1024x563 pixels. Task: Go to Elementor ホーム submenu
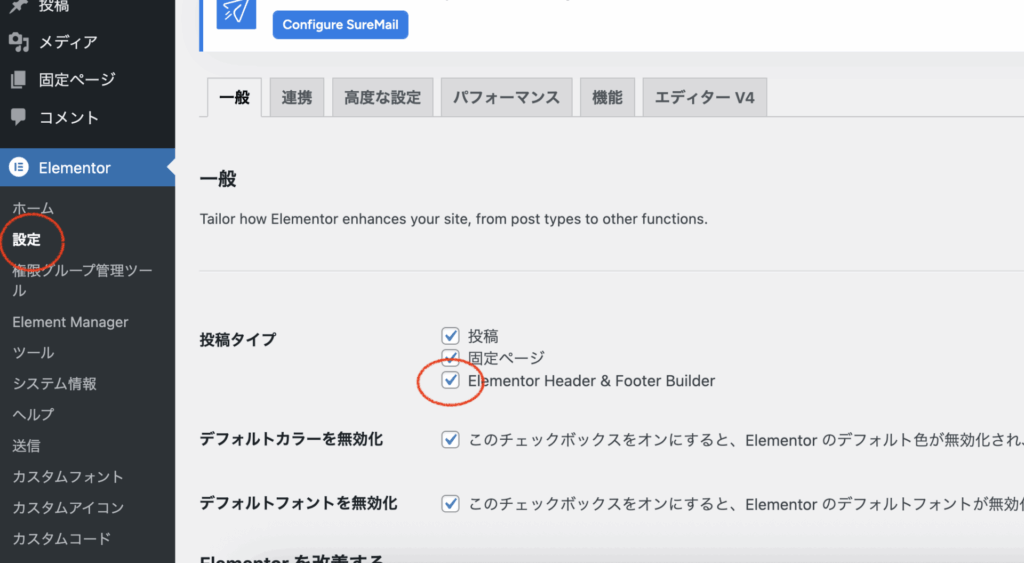pos(33,208)
